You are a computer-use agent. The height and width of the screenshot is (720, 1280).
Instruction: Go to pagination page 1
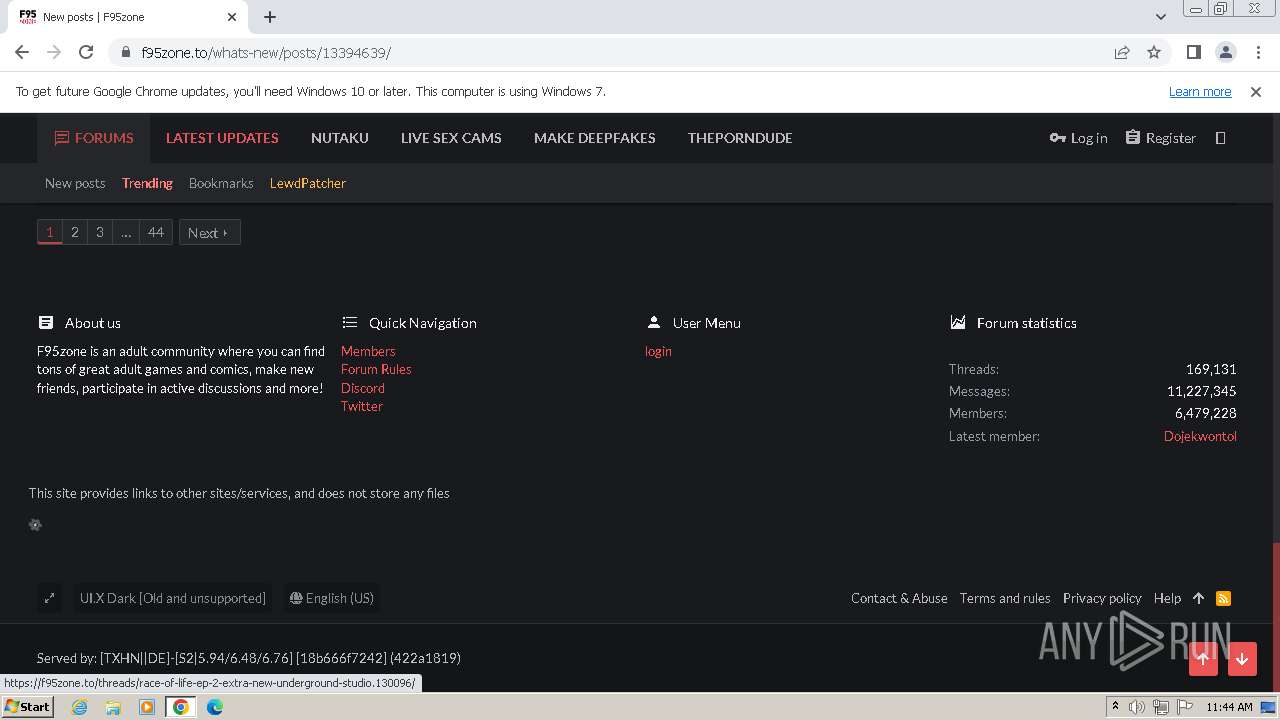[x=49, y=232]
